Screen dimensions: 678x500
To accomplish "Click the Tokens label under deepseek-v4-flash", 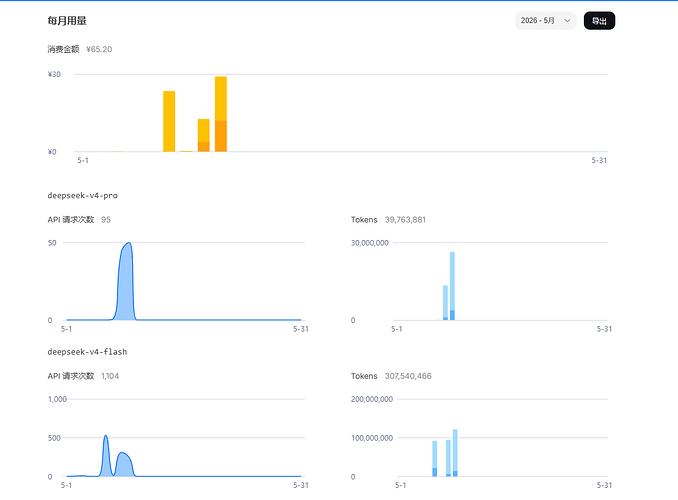I will click(x=364, y=376).
